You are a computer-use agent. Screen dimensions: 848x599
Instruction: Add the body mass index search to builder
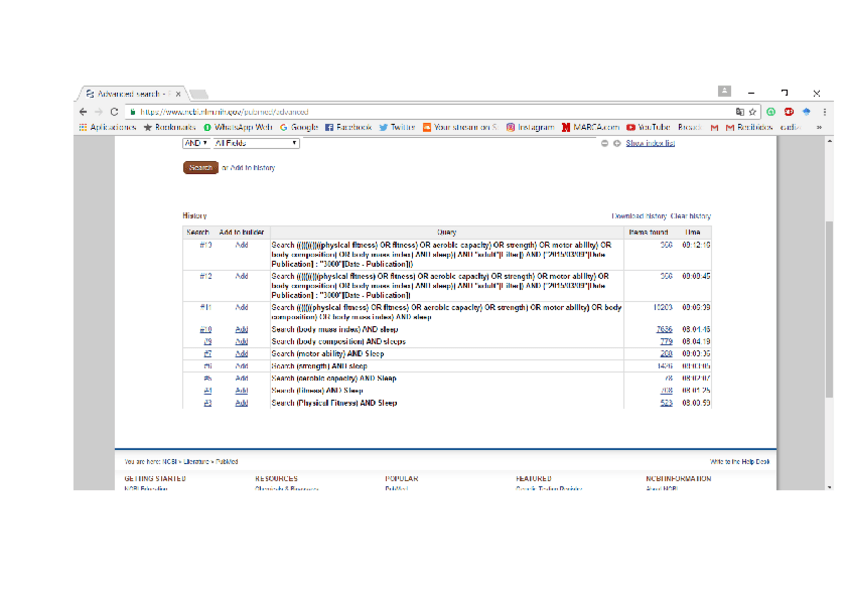click(241, 329)
